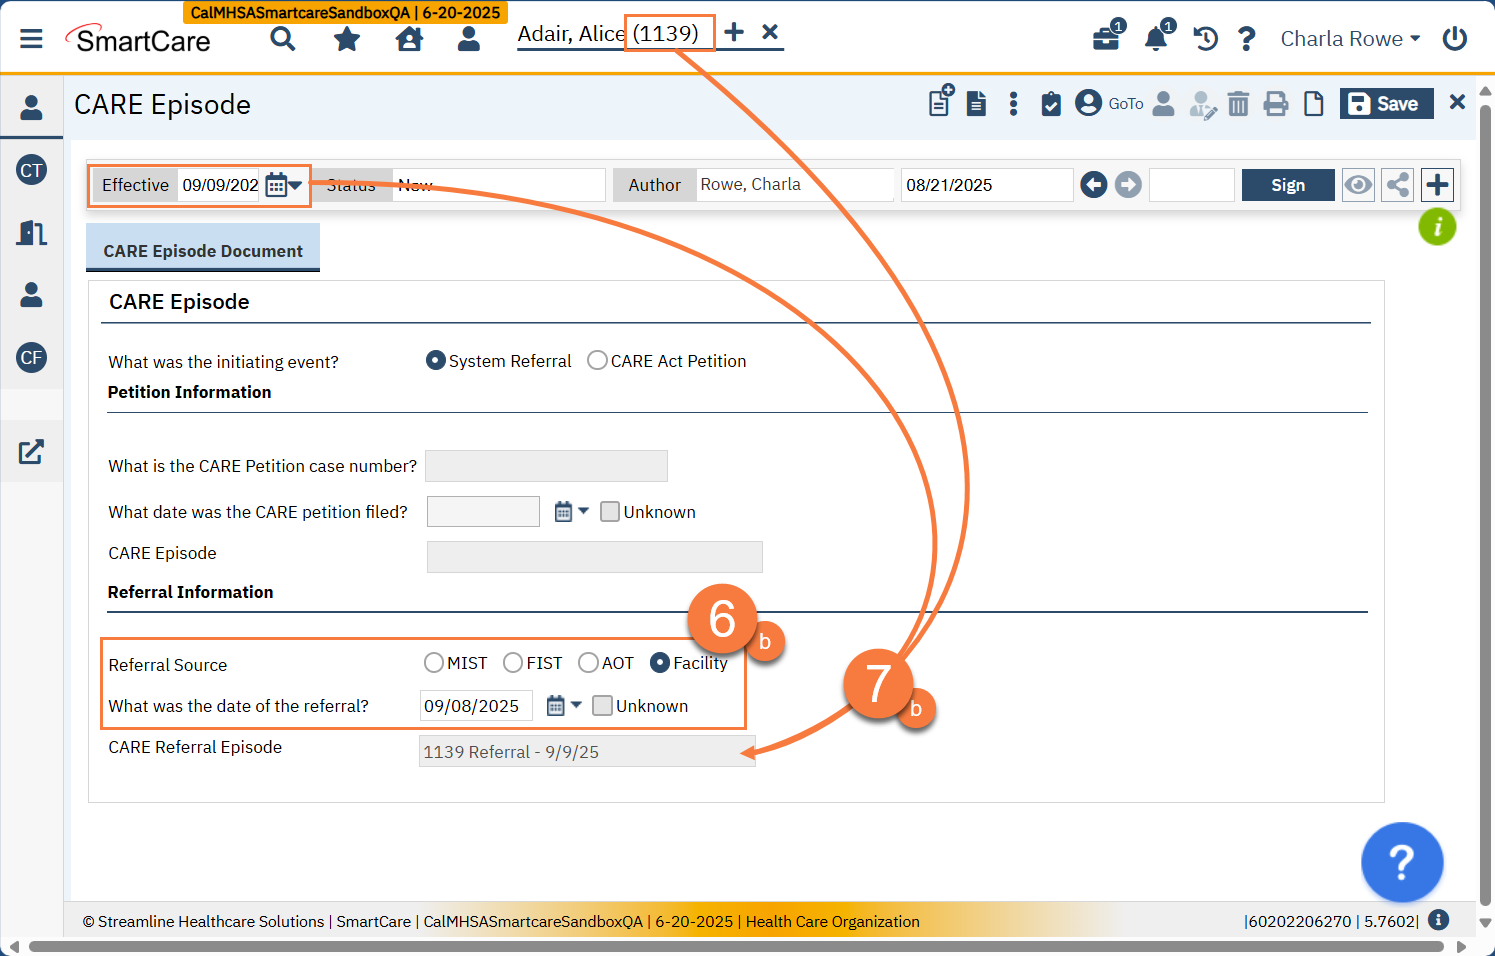The image size is (1495, 956).
Task: Switch to CARE Episode Document tab
Action: 203,250
